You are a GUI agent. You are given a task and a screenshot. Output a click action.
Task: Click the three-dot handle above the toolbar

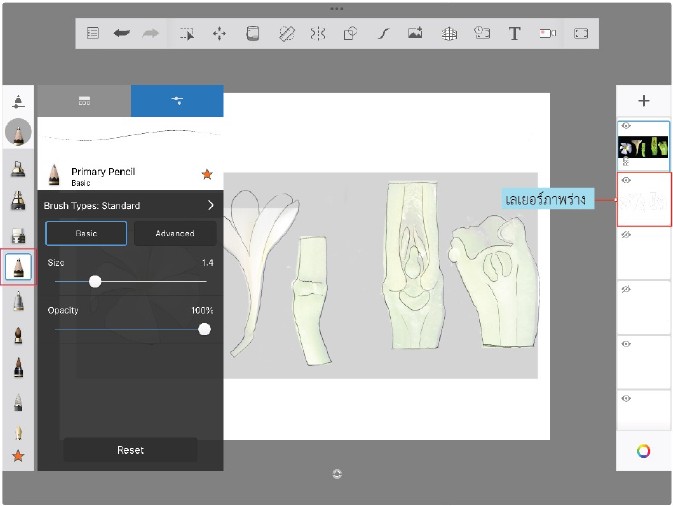pos(336,9)
